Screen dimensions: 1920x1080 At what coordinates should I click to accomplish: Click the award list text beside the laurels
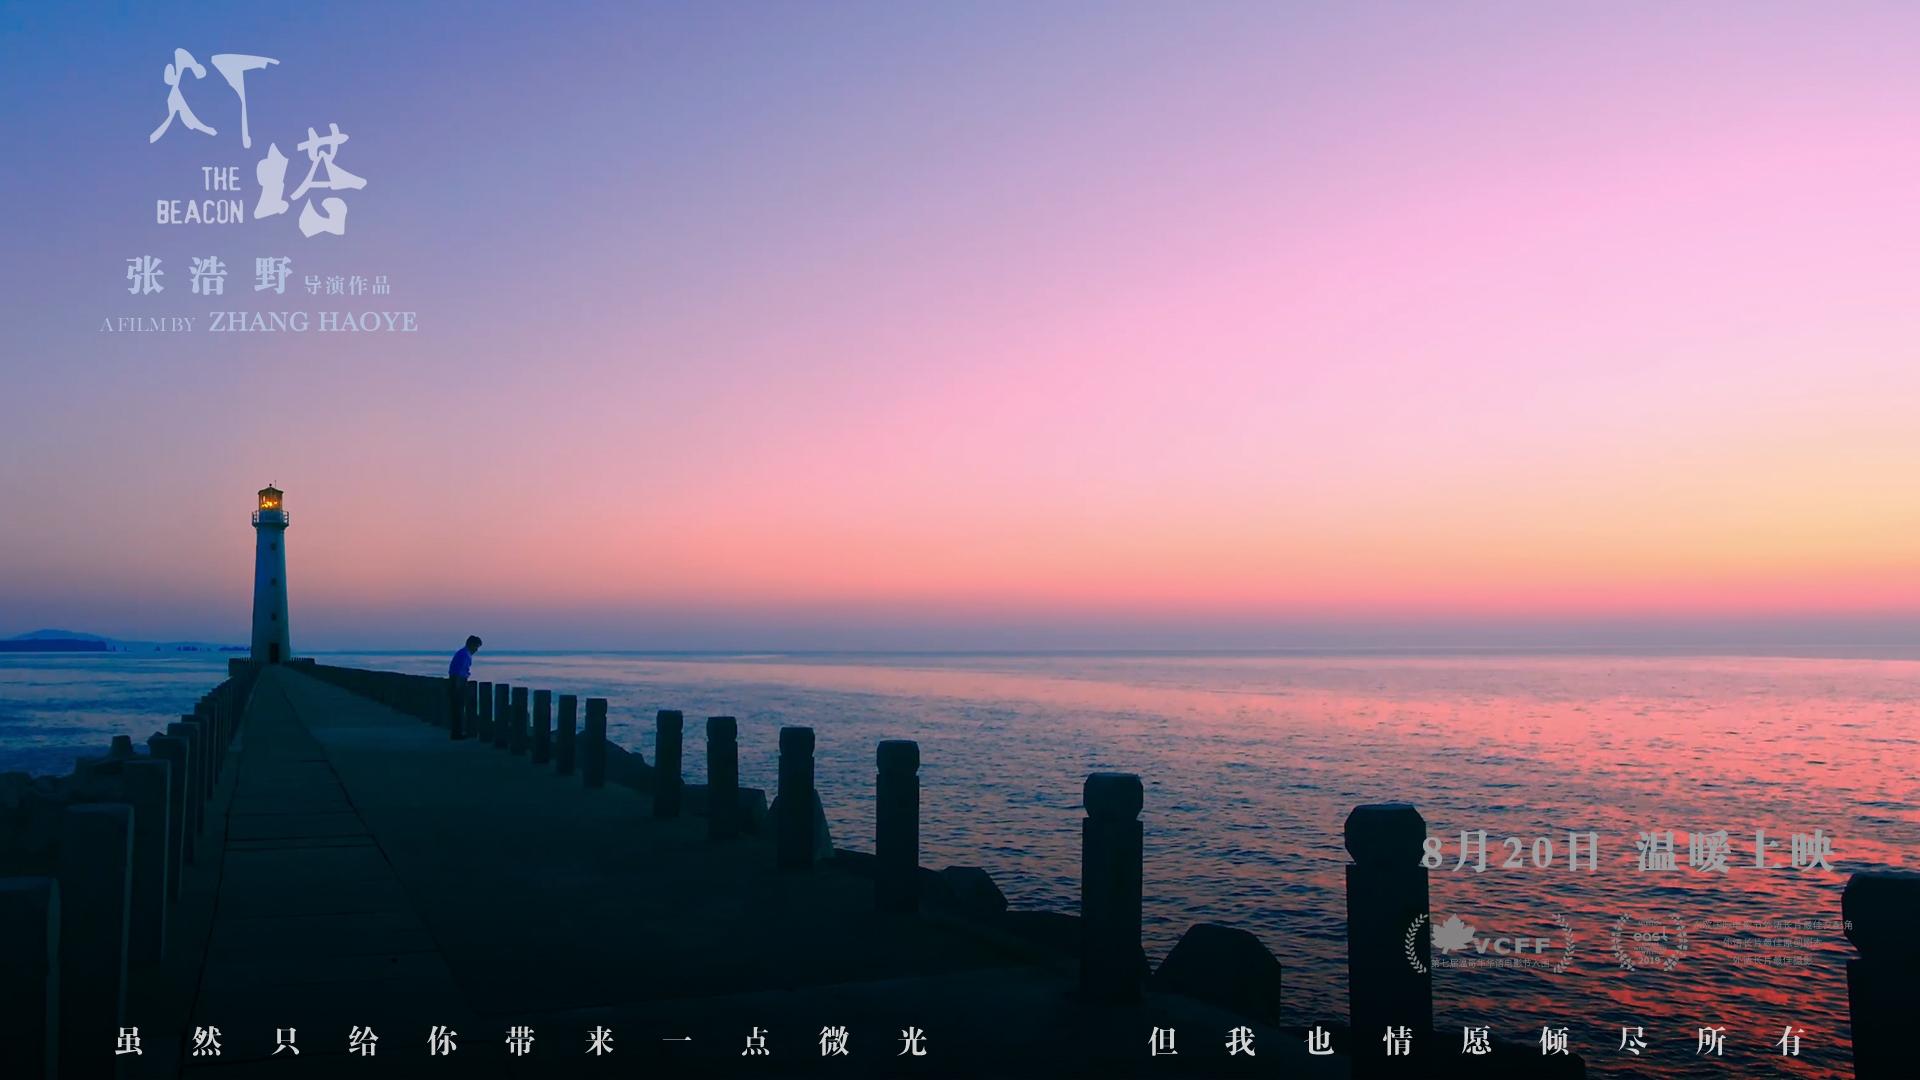tap(1772, 942)
